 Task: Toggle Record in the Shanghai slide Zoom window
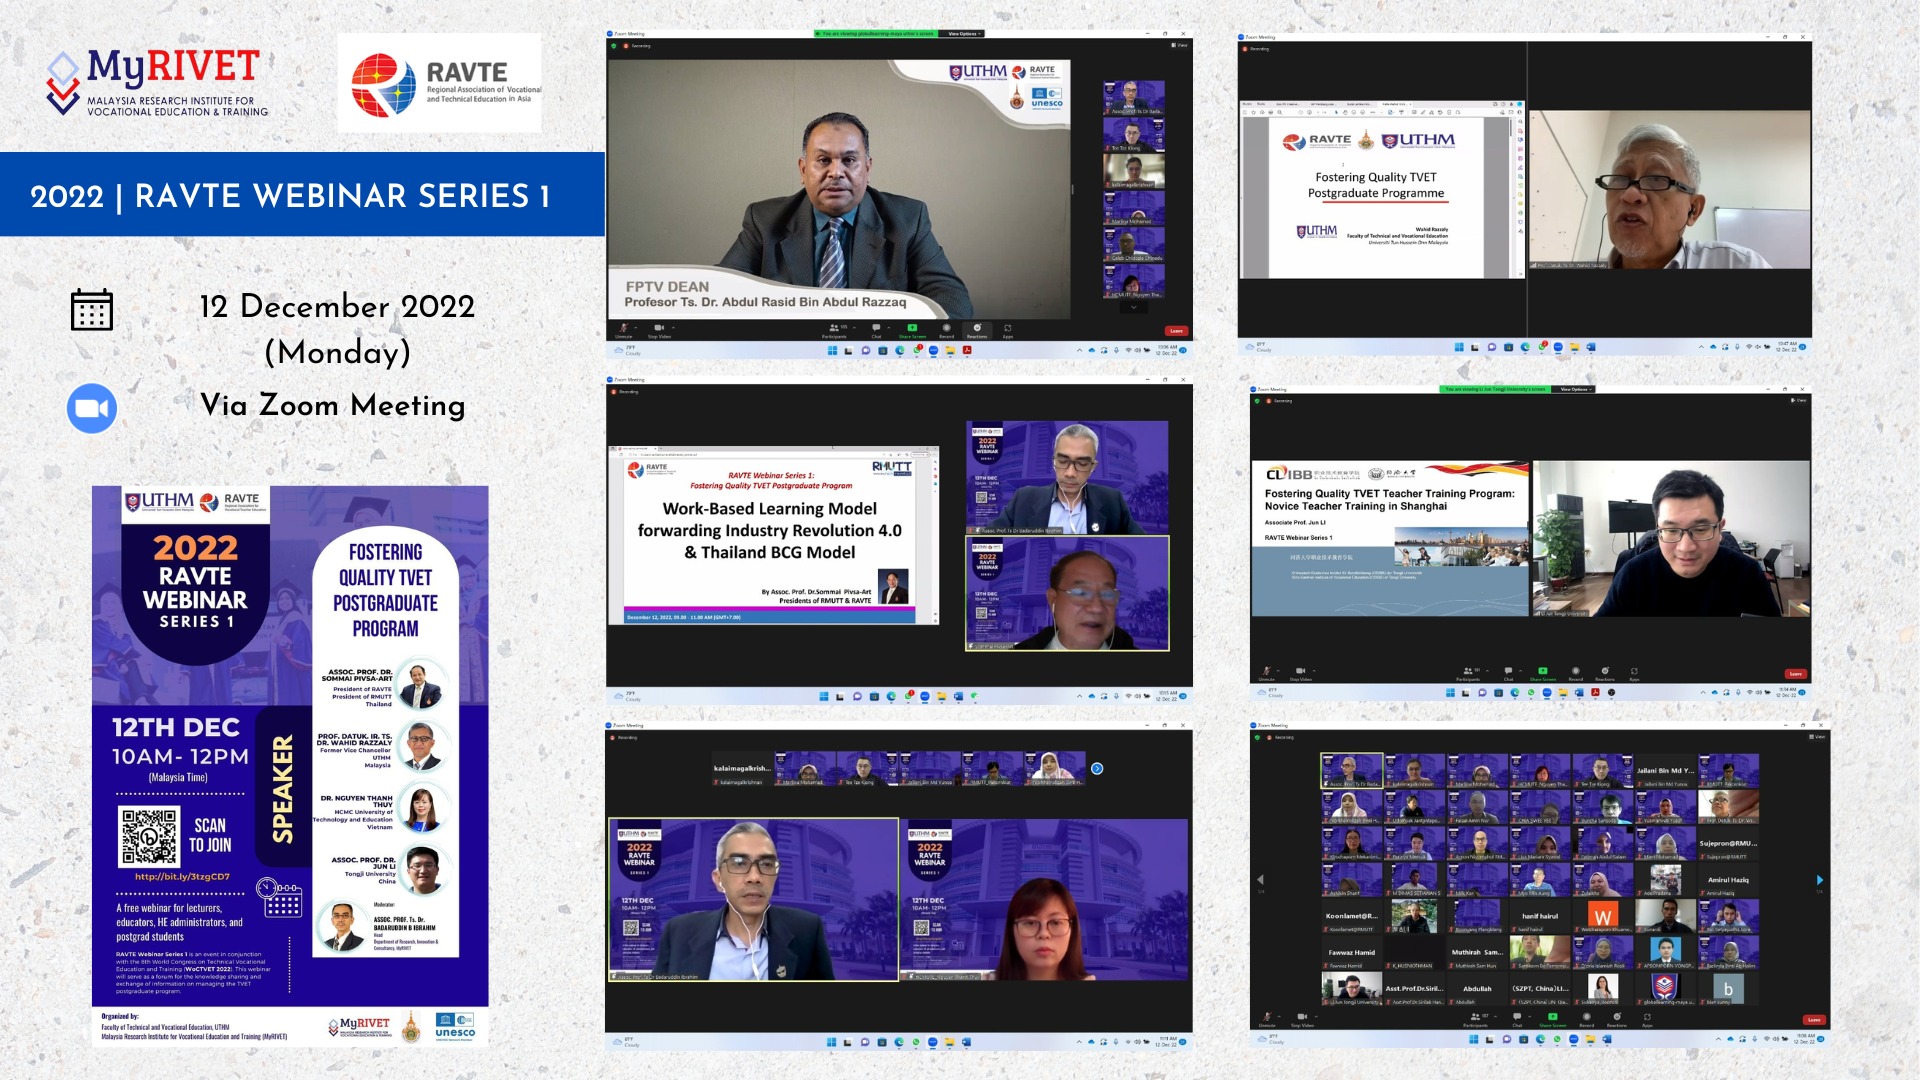tap(1575, 673)
